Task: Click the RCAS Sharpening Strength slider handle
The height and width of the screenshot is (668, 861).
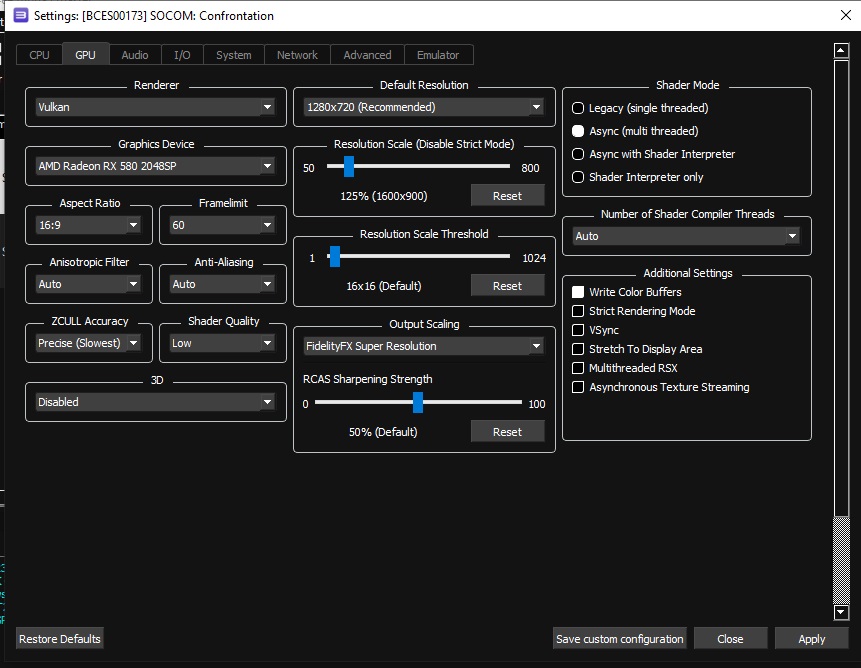Action: point(418,403)
